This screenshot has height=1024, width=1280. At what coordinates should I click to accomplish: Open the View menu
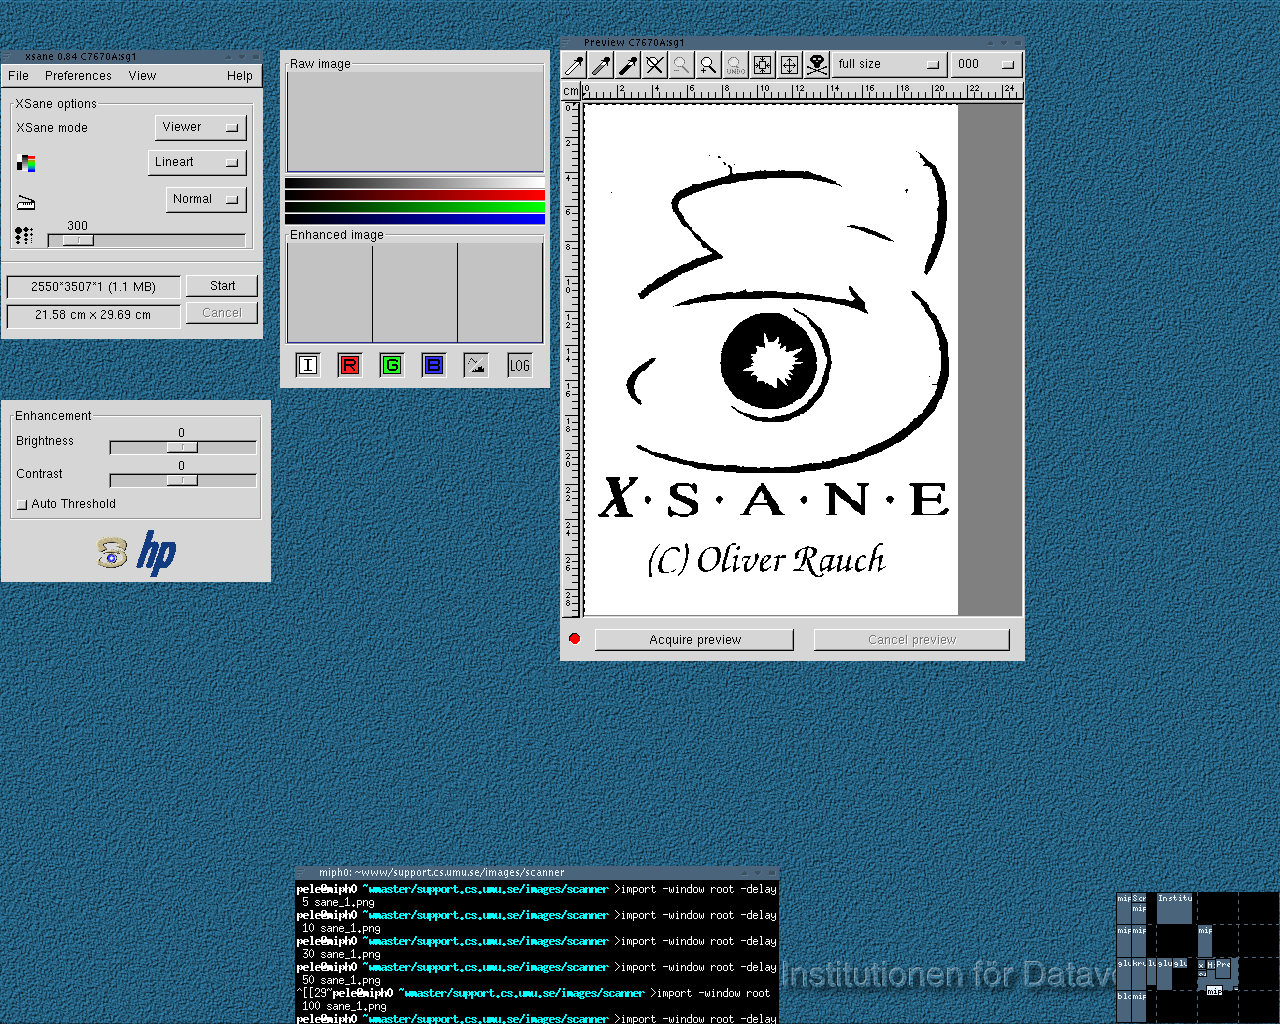coord(142,76)
